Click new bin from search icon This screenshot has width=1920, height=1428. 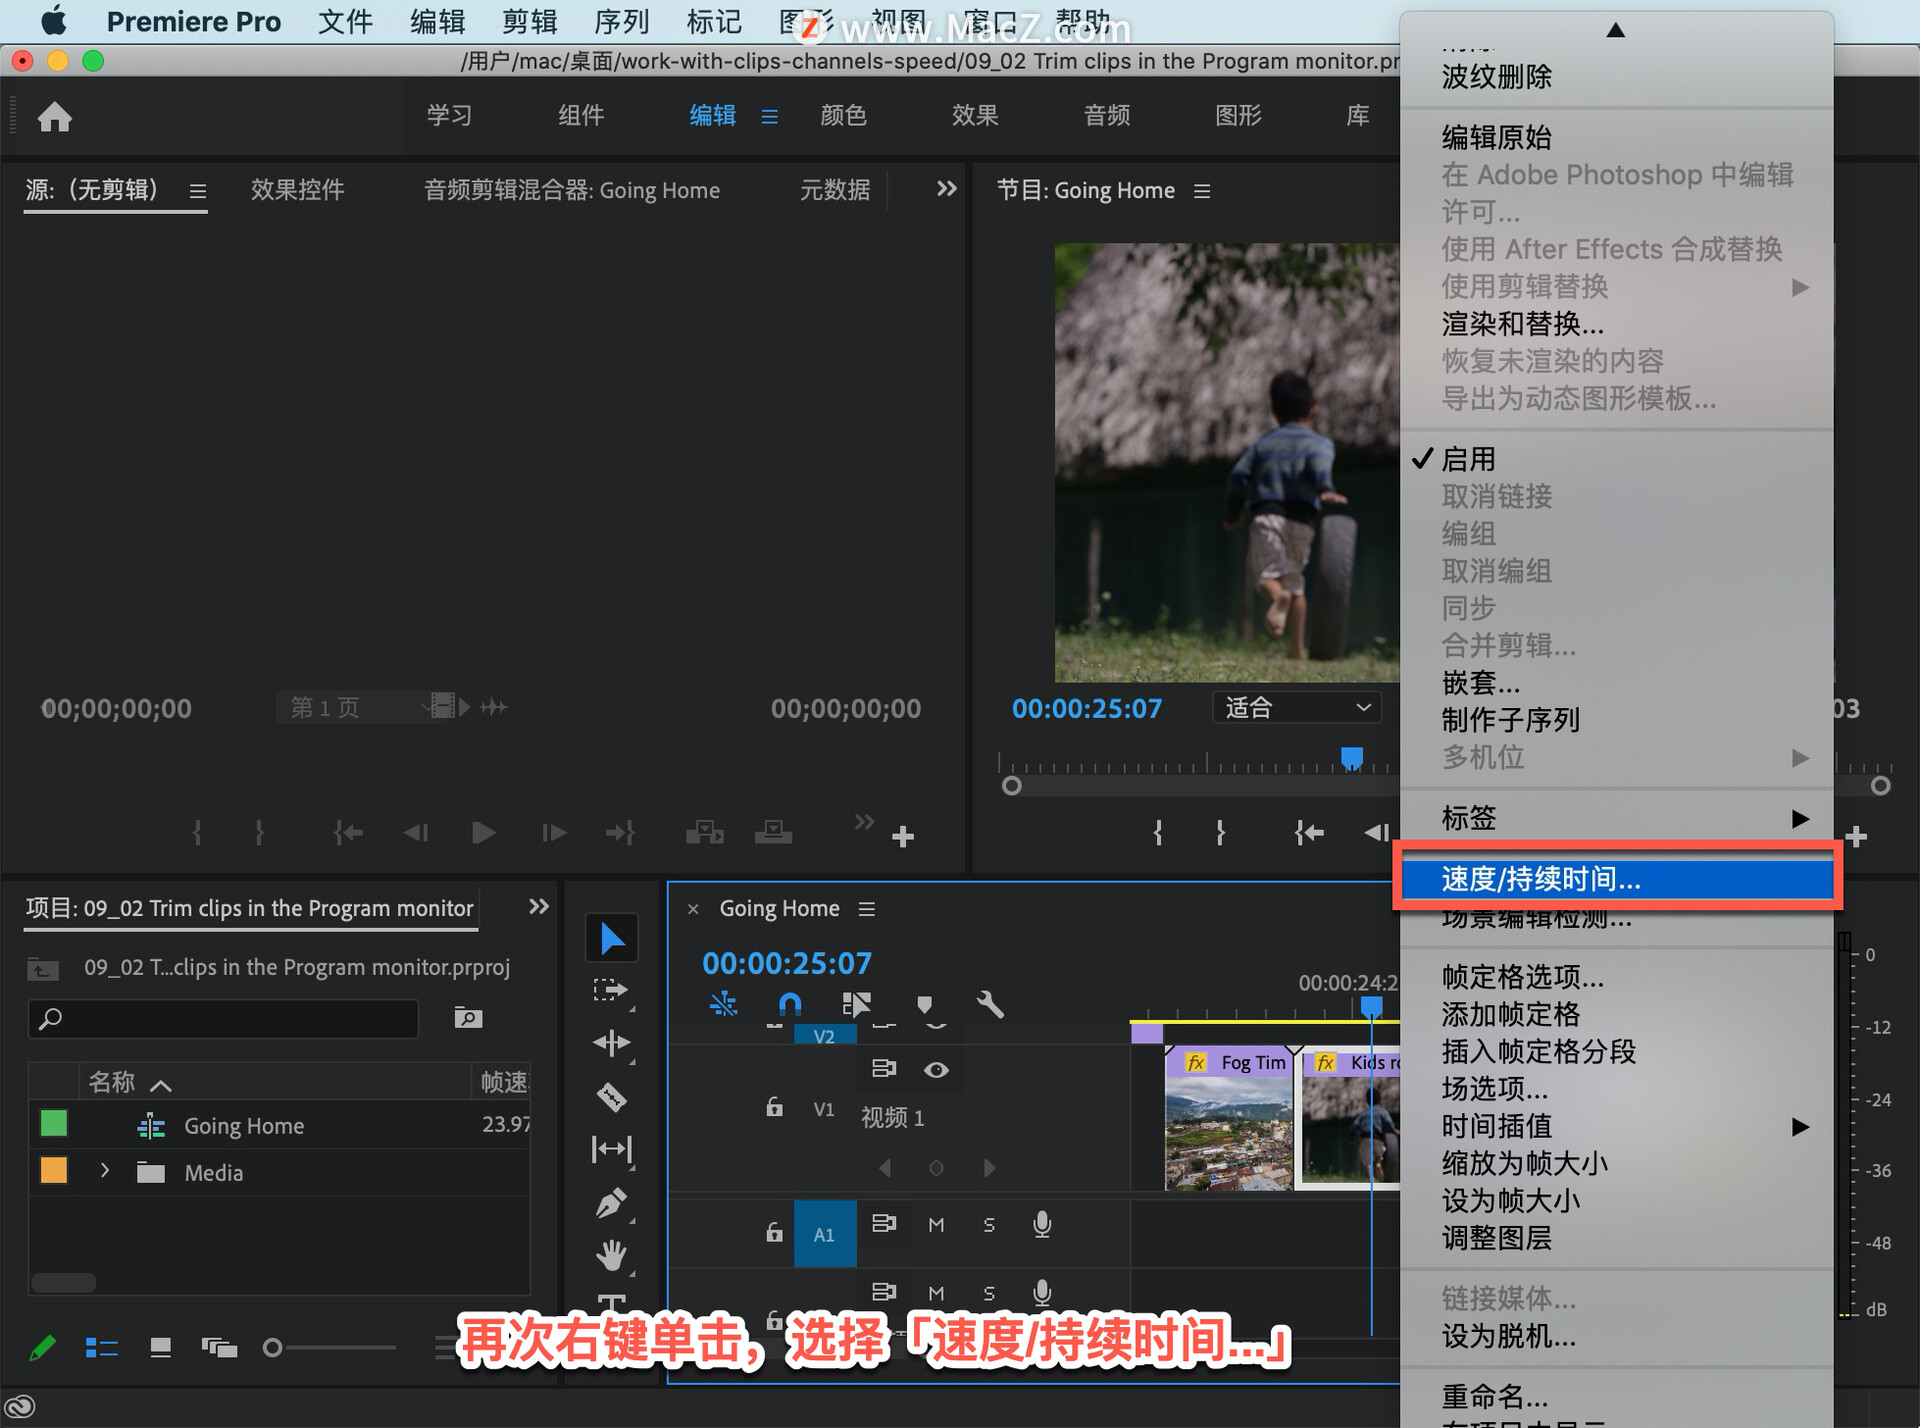468,1017
